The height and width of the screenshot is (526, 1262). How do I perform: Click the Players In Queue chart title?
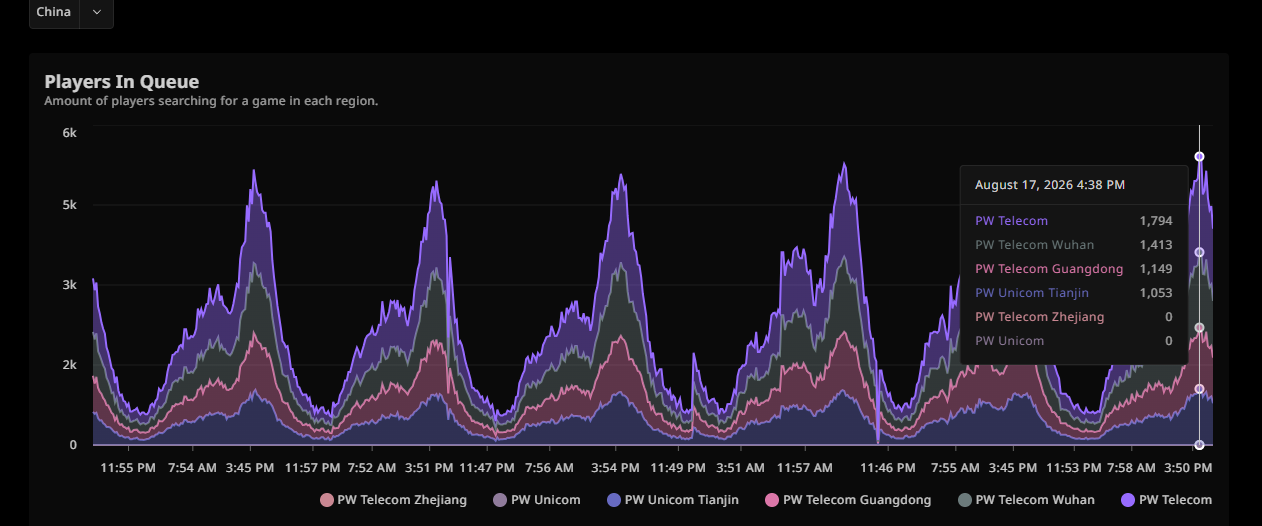coord(122,82)
